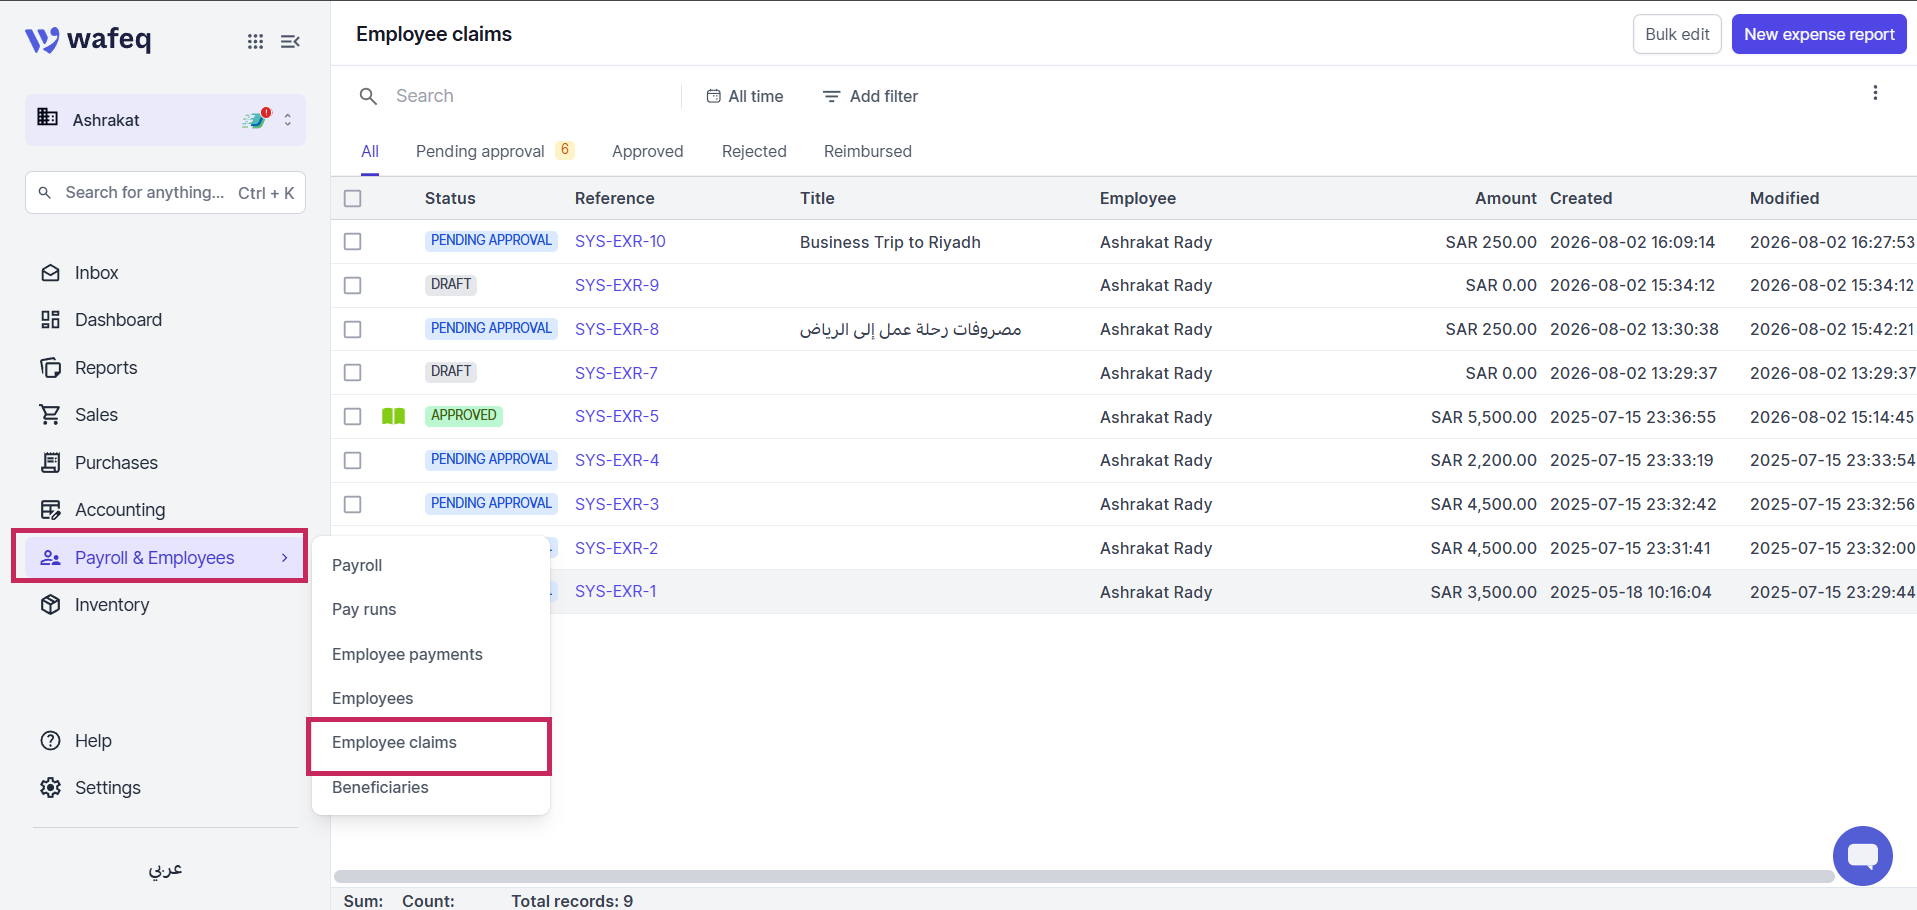Image resolution: width=1917 pixels, height=910 pixels.
Task: Open the SYS-EXR-10 reference link
Action: (x=620, y=241)
